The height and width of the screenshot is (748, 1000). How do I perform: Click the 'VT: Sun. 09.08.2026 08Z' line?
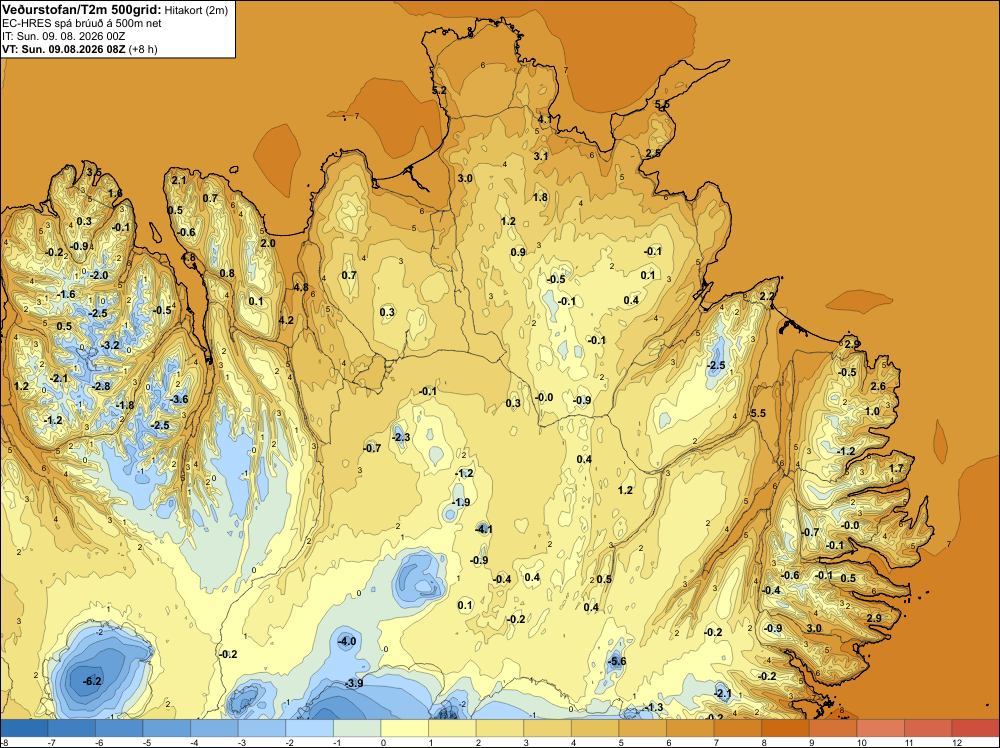coord(64,49)
